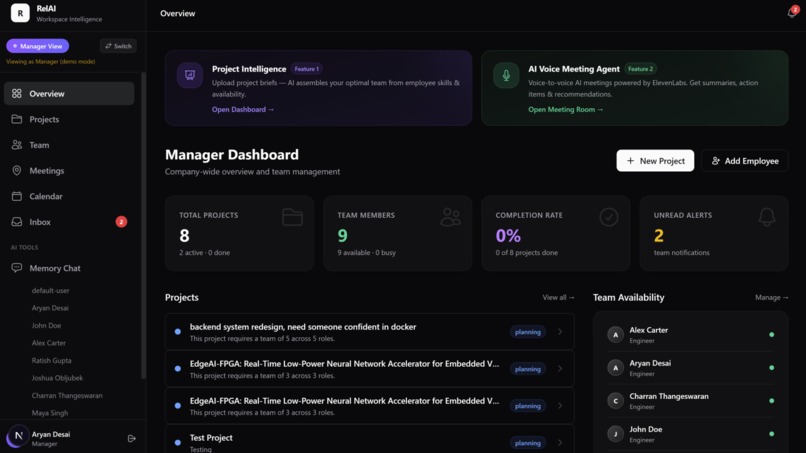Screen dimensions: 806x453
Task: Toggle the Manager View pill
Action: (38, 46)
